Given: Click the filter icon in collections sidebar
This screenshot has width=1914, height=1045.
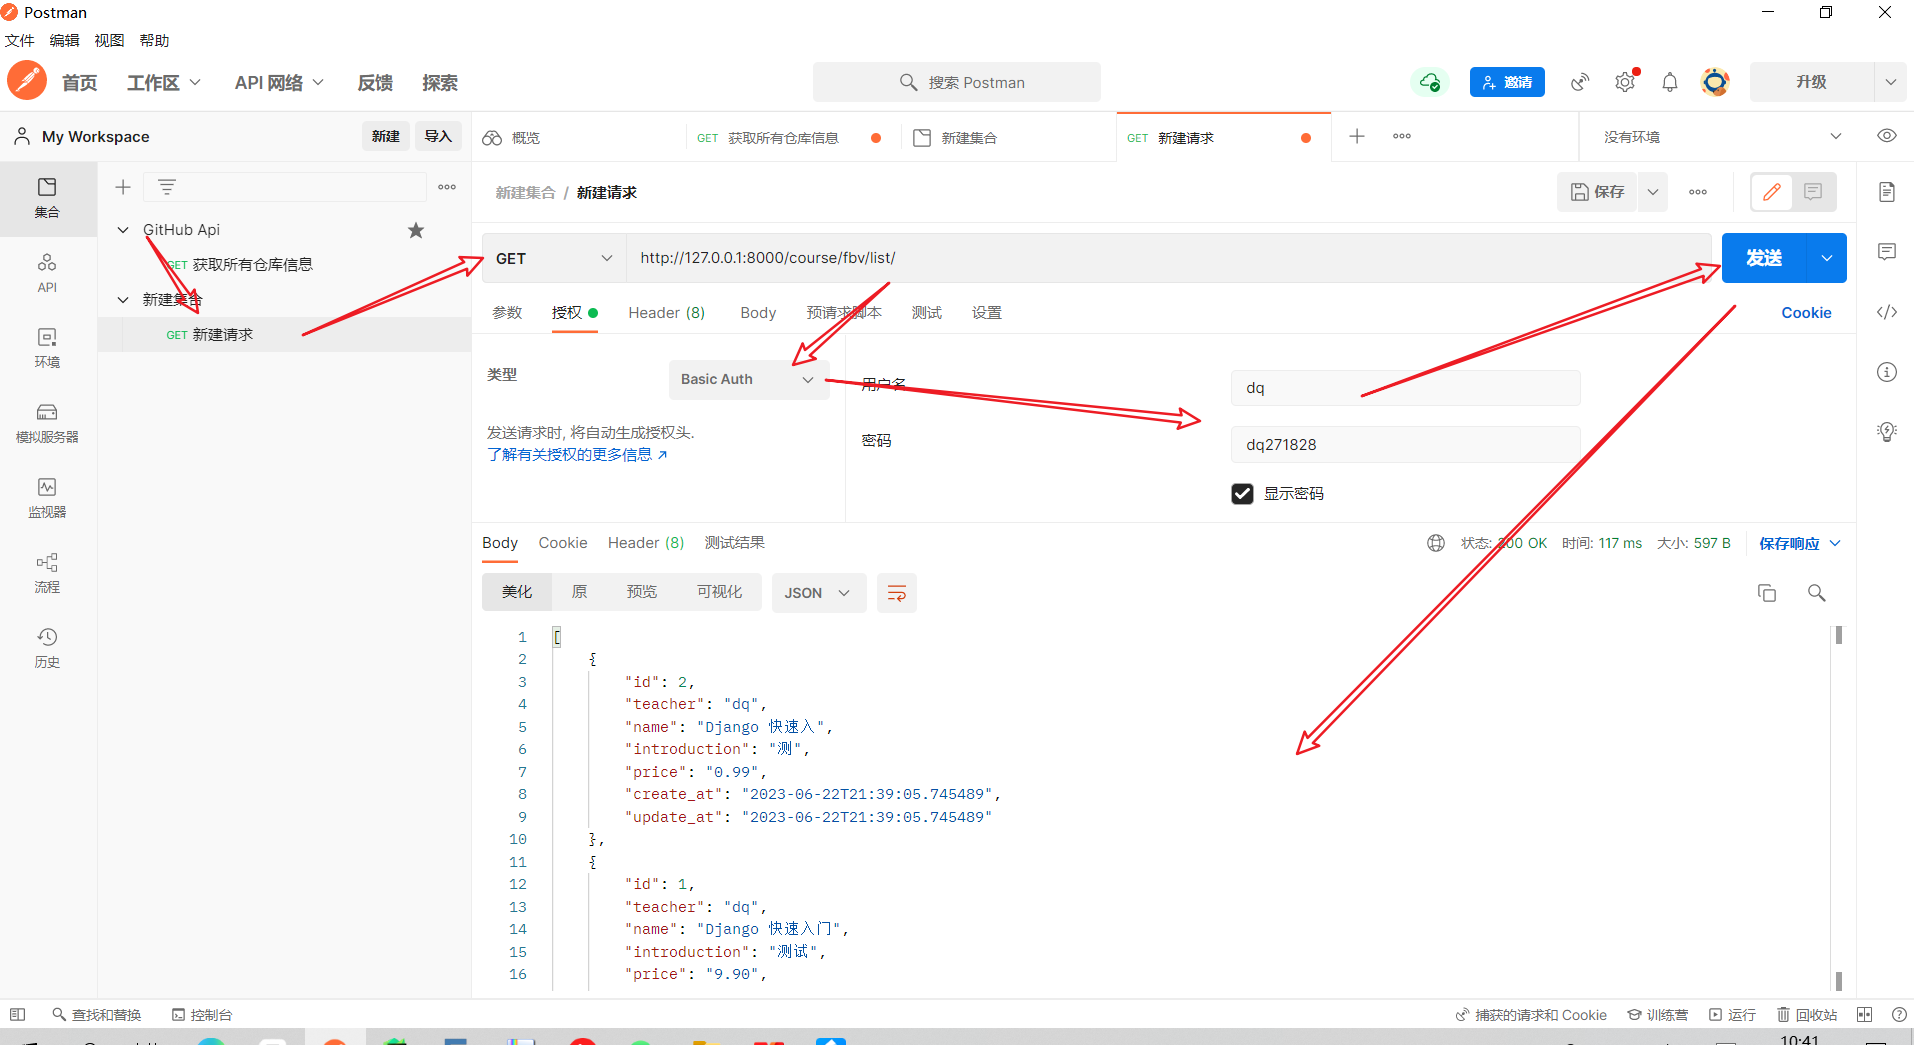Looking at the screenshot, I should click(167, 187).
